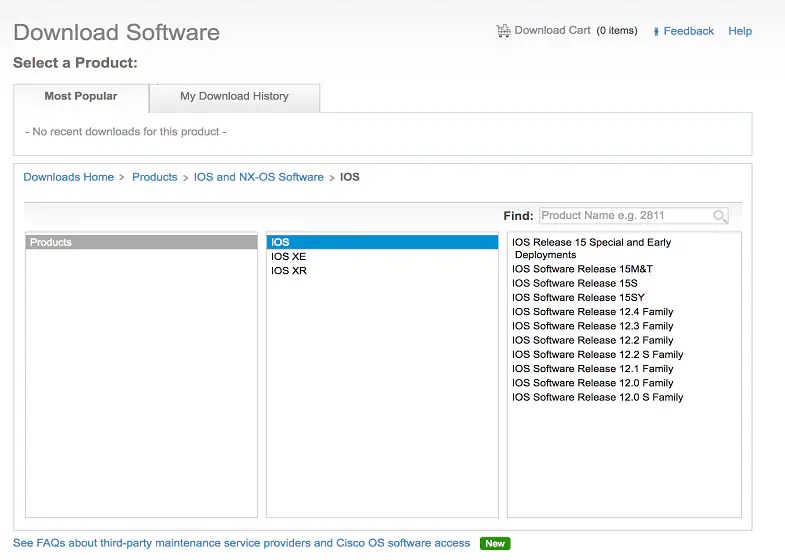Click the (0 items) cart count

pyautogui.click(x=617, y=31)
